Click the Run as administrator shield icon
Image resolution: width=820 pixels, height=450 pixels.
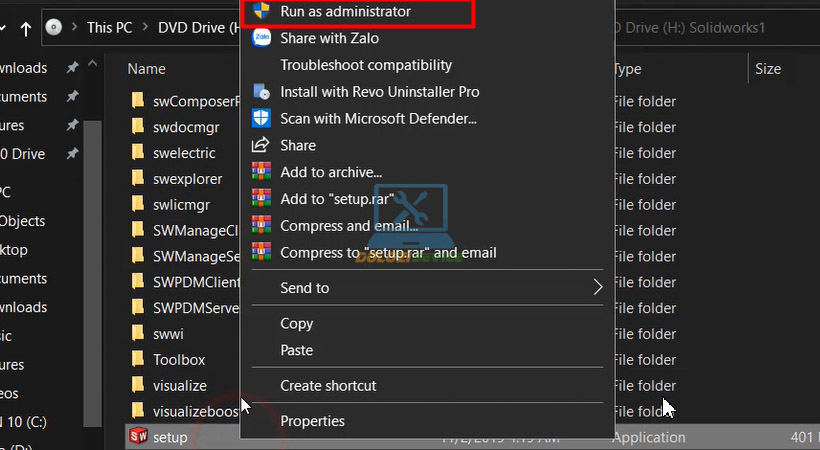(x=261, y=12)
